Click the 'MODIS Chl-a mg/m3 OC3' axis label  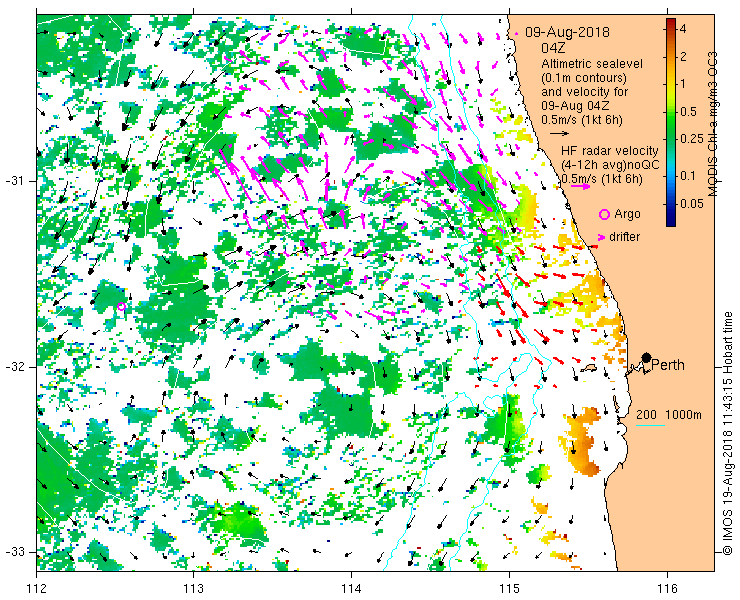(713, 124)
